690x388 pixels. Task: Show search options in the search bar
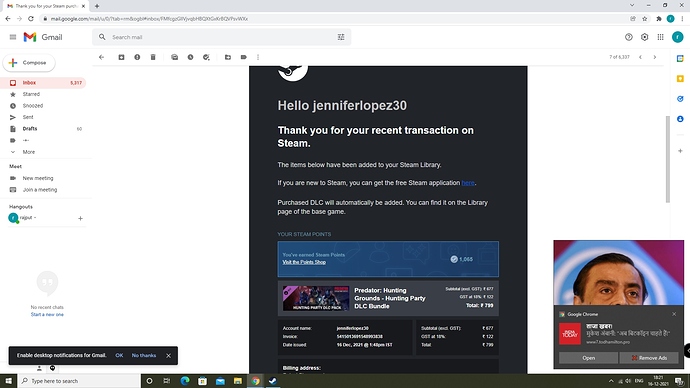pos(341,37)
